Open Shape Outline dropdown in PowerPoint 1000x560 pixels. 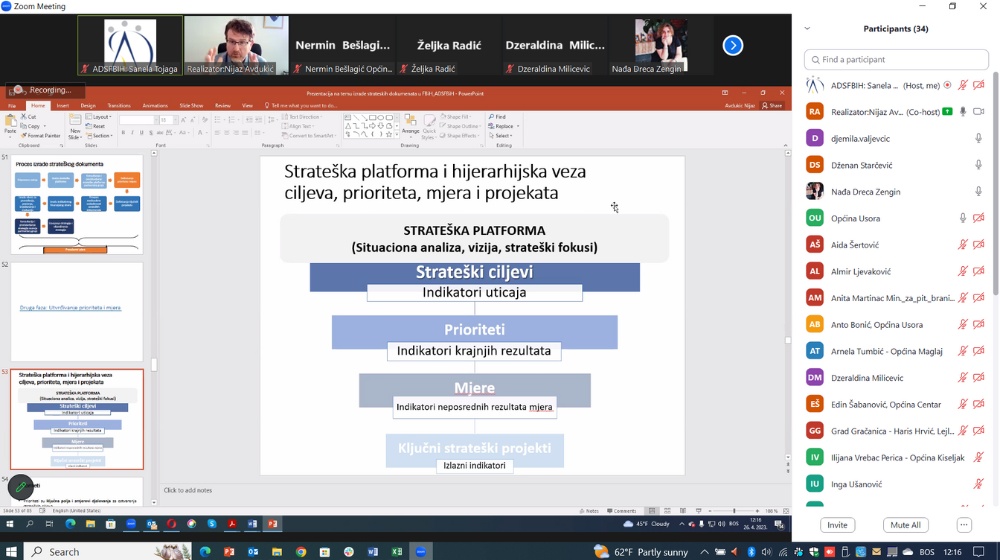point(460,126)
